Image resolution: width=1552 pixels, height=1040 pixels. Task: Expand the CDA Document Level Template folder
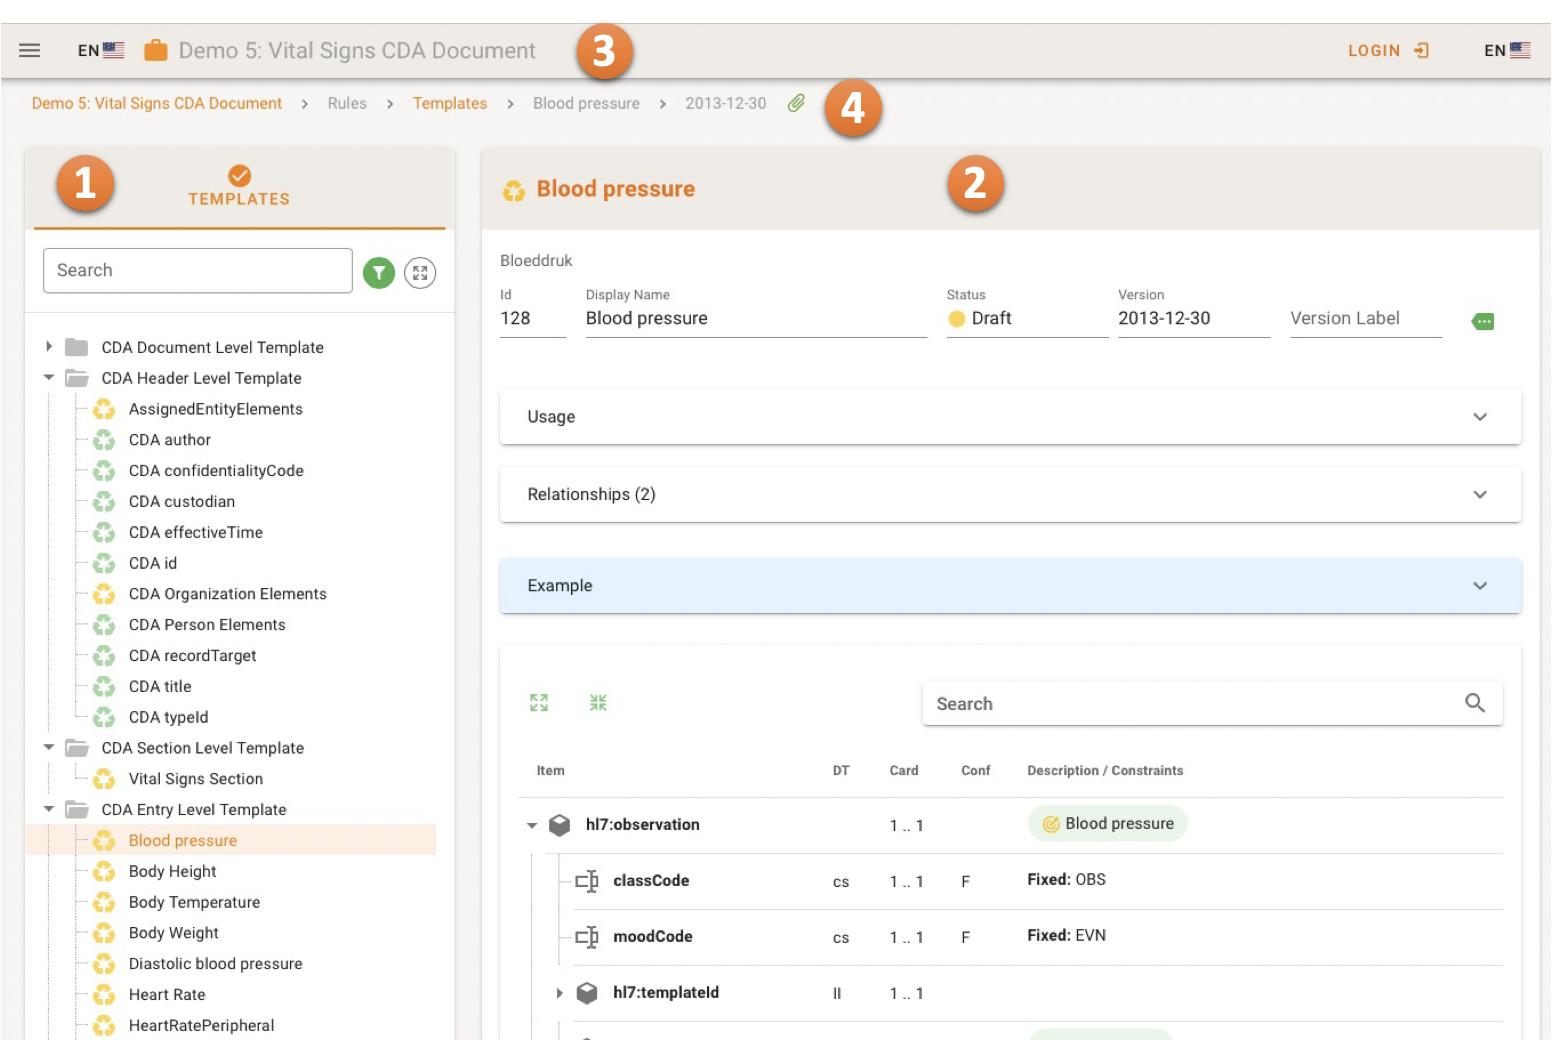coord(49,347)
